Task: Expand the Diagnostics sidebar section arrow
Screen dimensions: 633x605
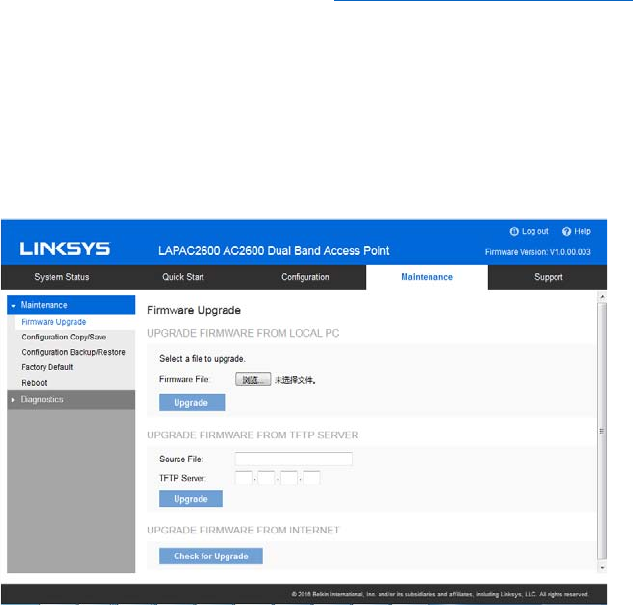Action: point(13,400)
